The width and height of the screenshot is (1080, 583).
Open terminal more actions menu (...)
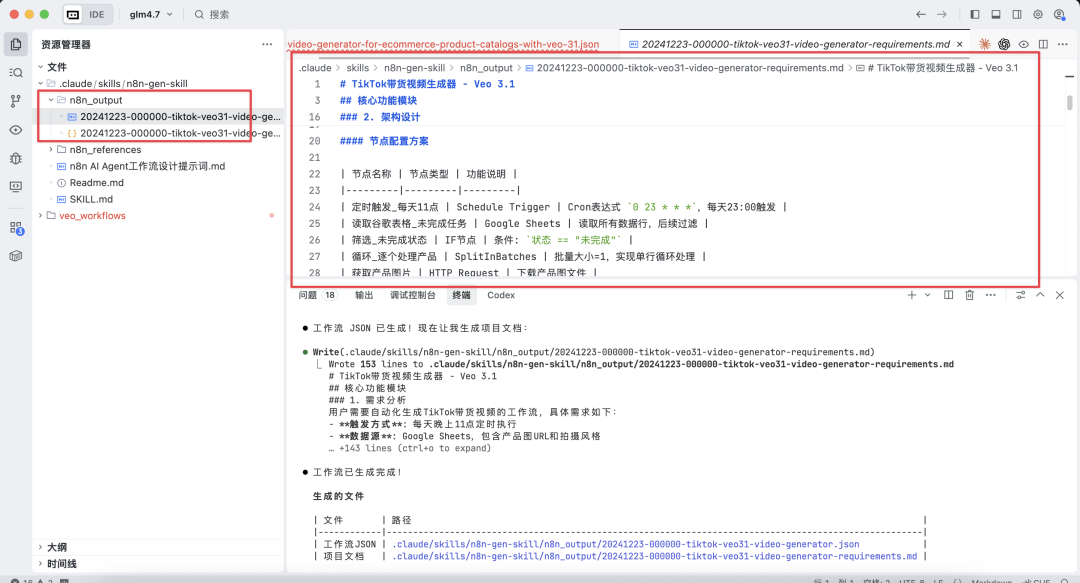[991, 295]
